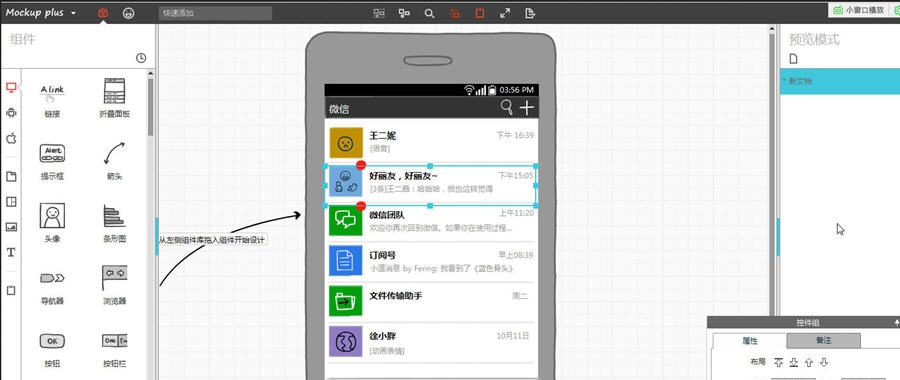Viewport: 900px width, 380px height.
Task: Select the desktop monitor category icon
Action: point(11,87)
